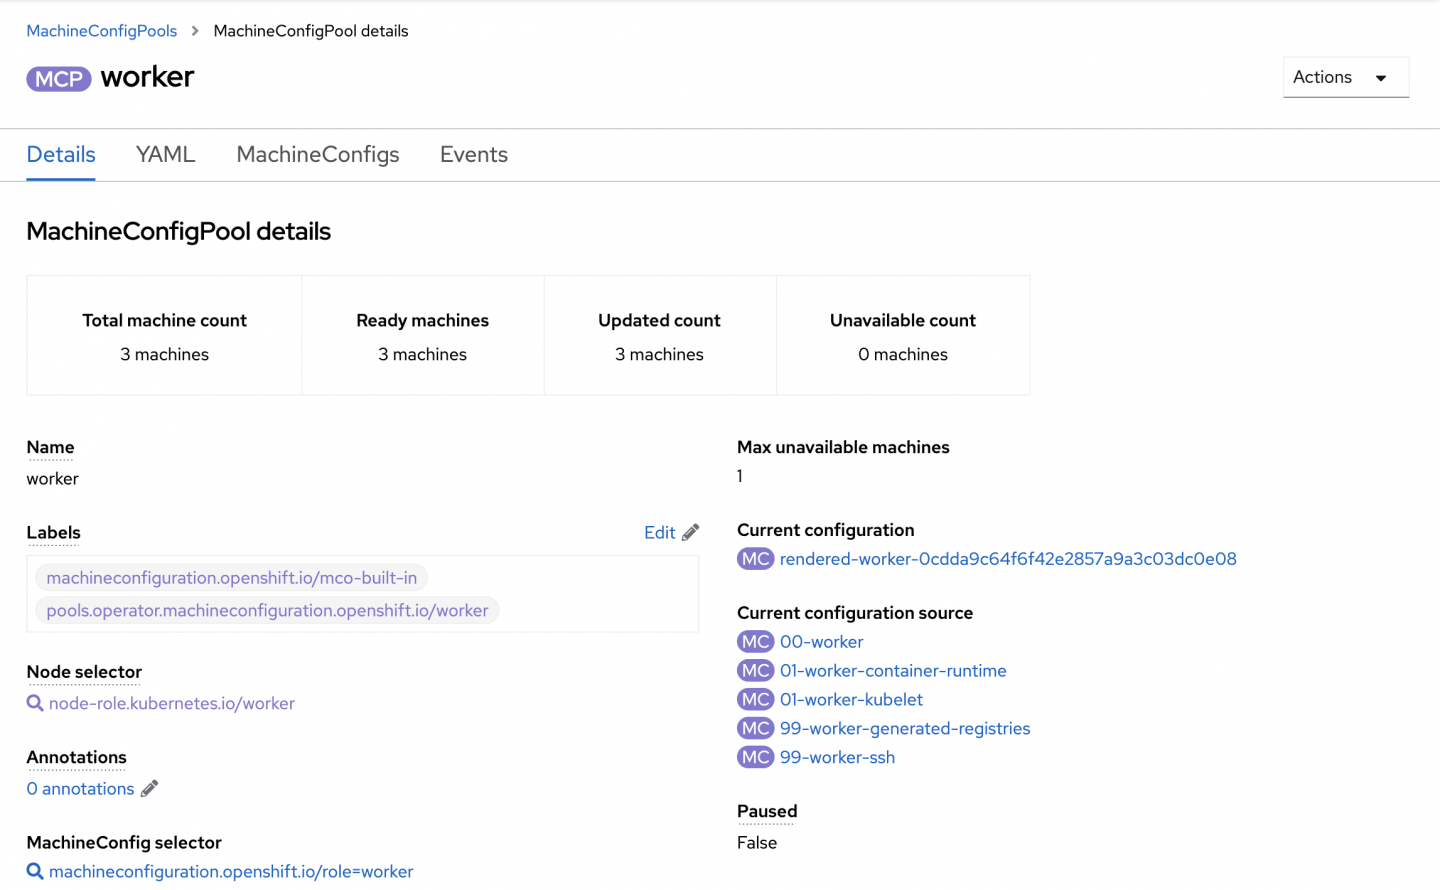
Task: Click the MCP badge beside worker title
Action: click(59, 79)
